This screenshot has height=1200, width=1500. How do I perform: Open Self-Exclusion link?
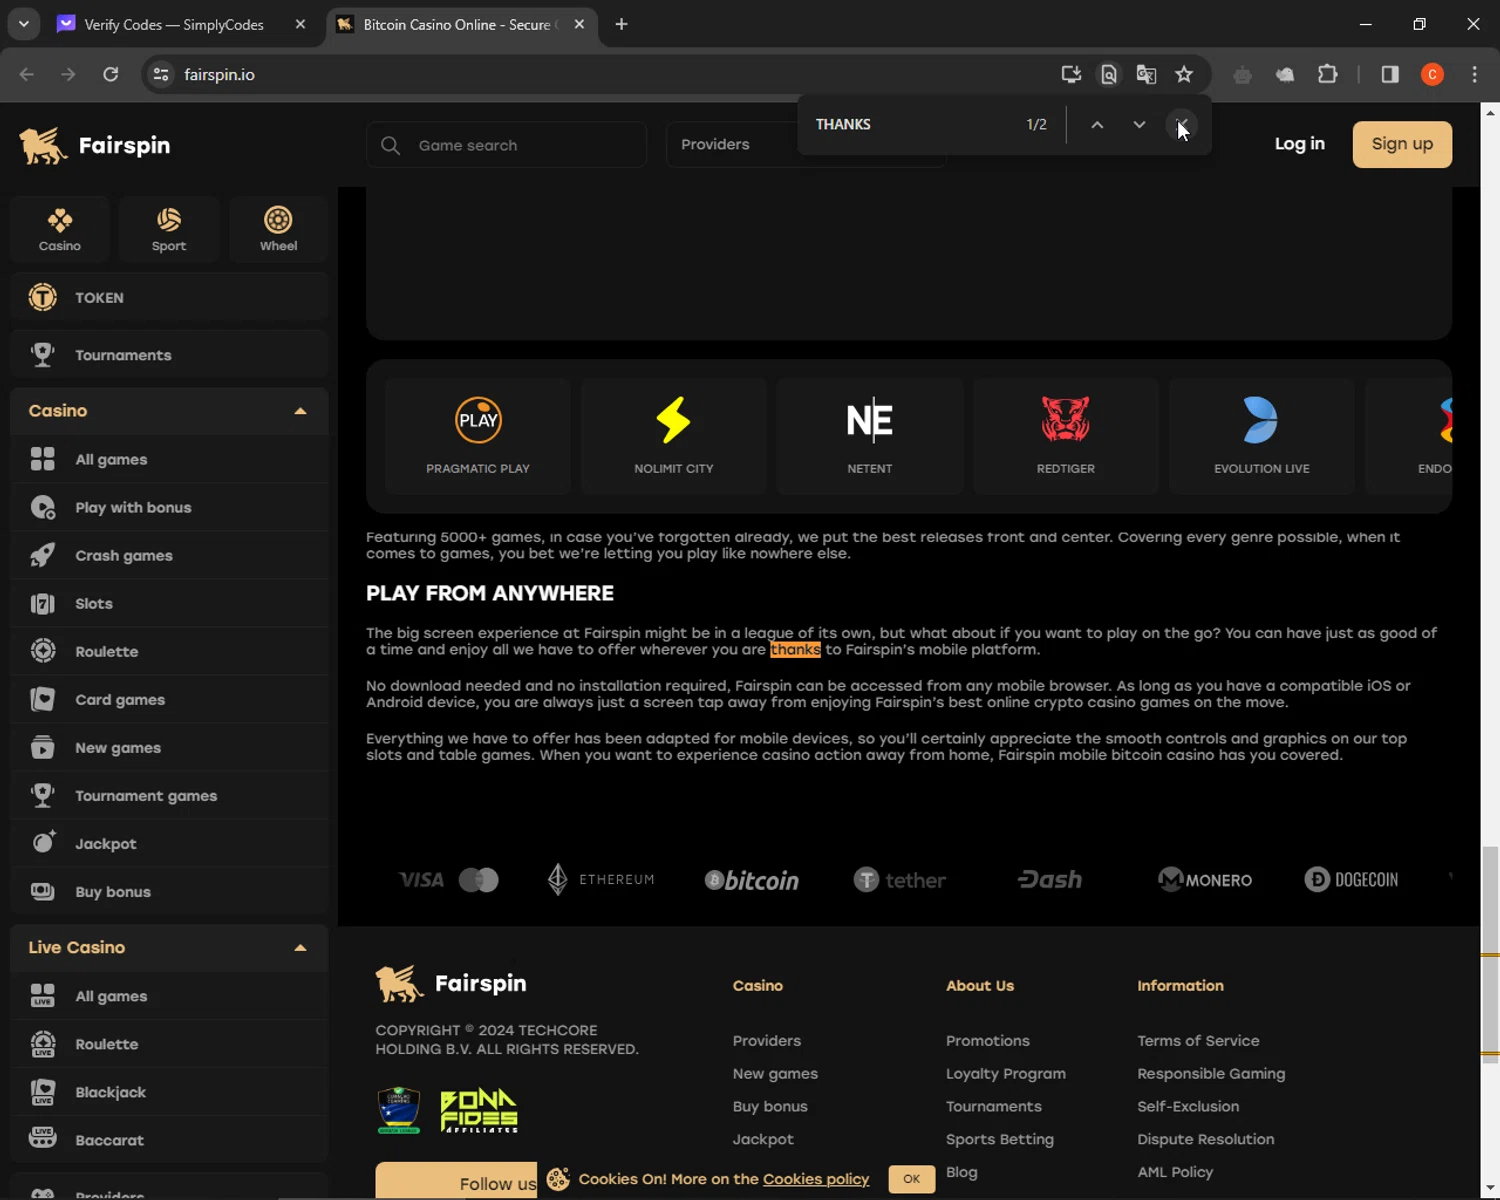[x=1188, y=1107]
